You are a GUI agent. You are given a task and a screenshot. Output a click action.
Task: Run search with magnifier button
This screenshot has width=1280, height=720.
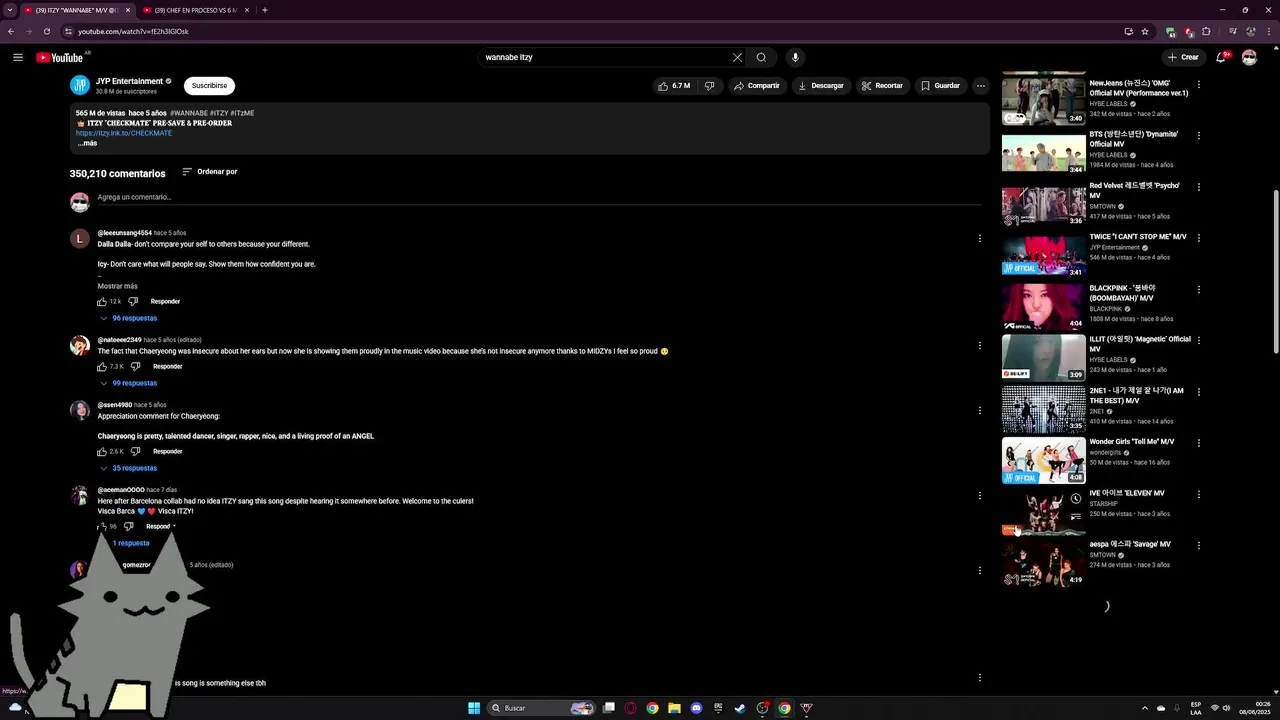pos(761,57)
